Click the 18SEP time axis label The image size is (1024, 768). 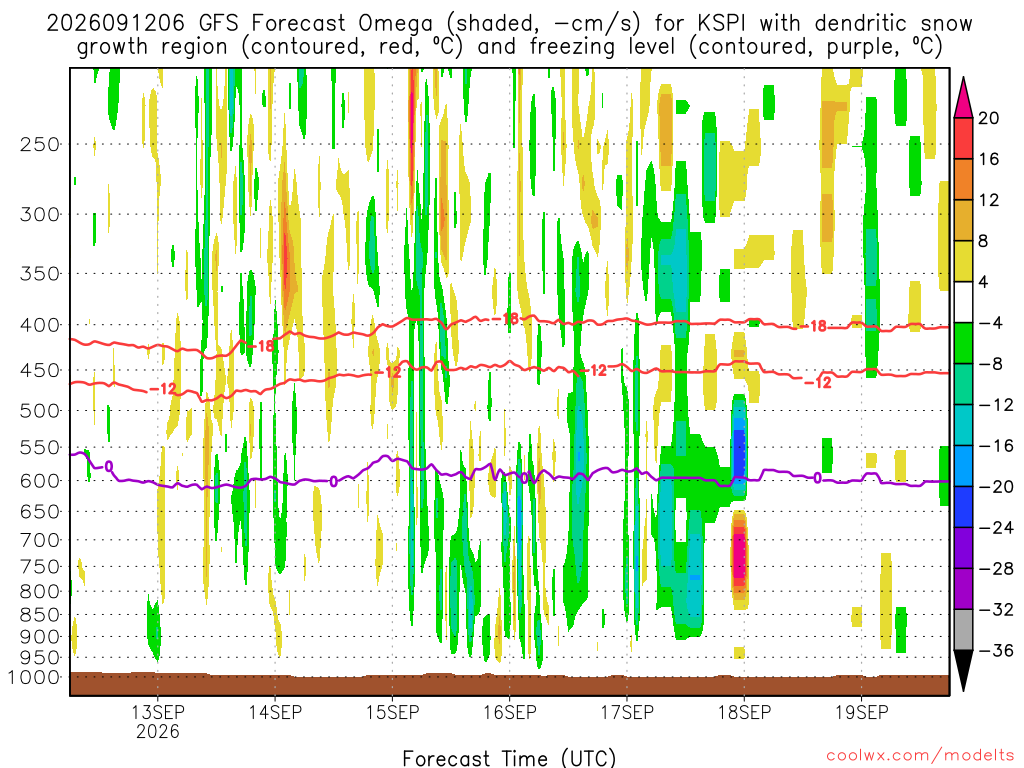744,712
